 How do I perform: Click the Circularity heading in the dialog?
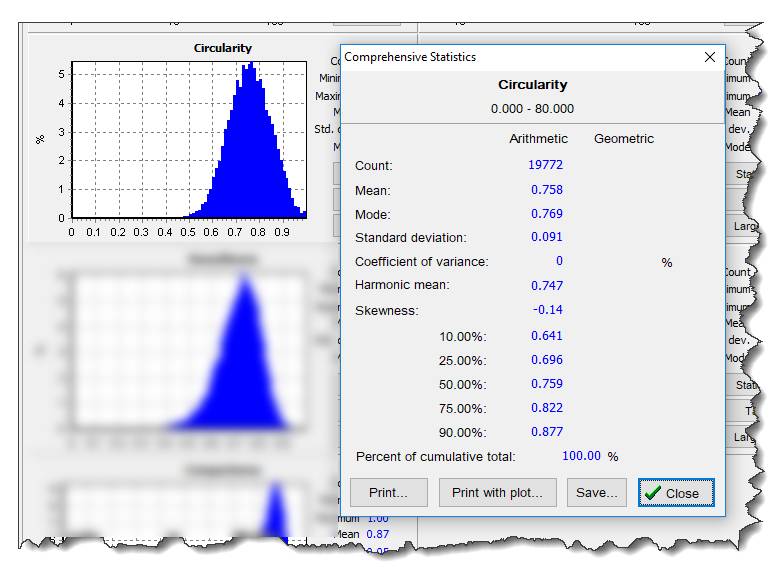point(532,85)
